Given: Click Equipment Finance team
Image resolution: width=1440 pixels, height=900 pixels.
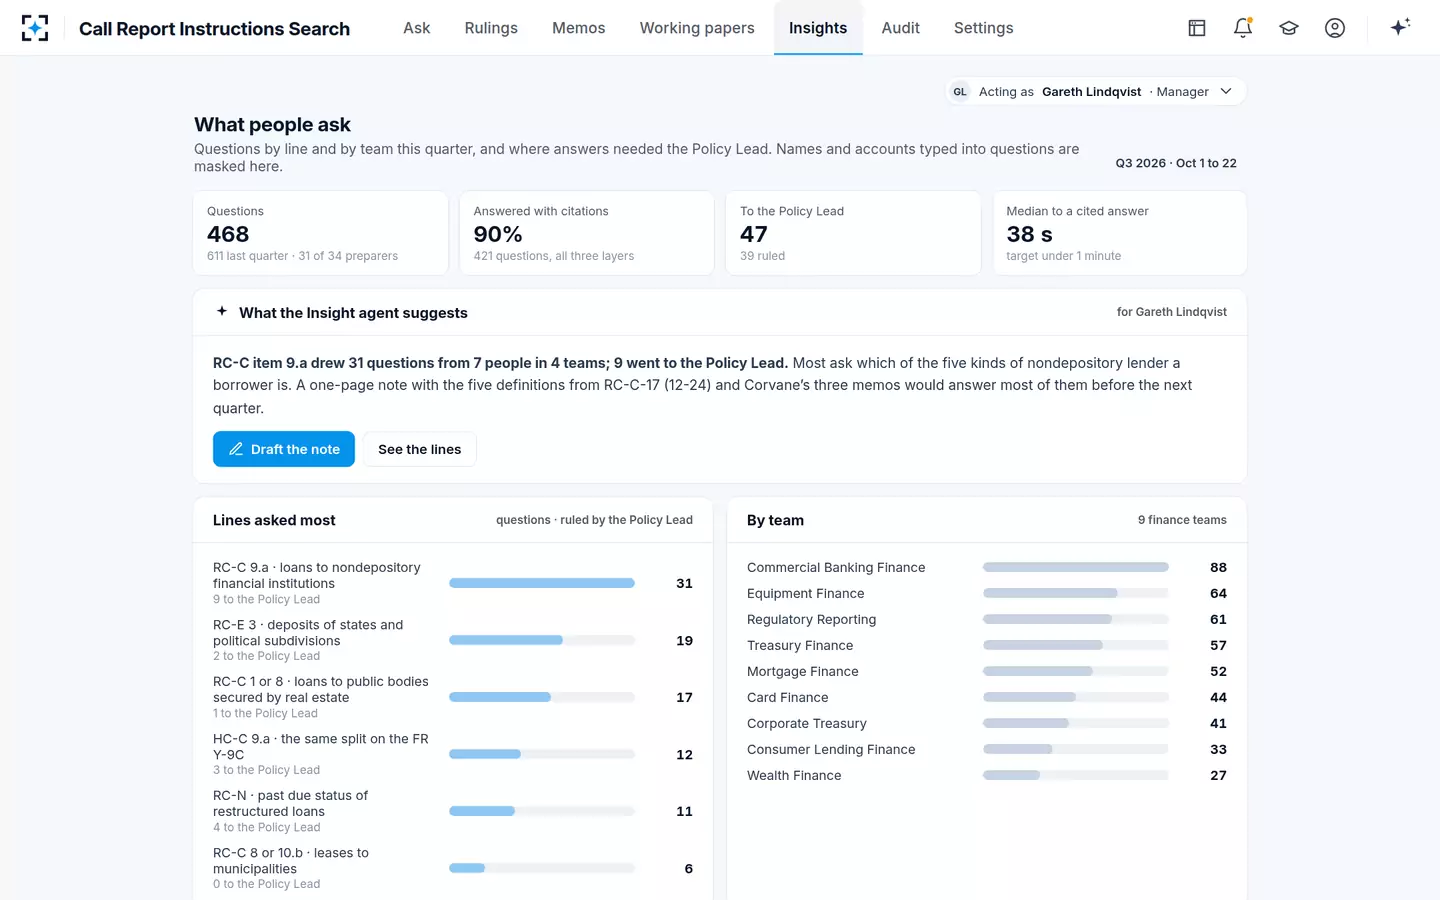Looking at the screenshot, I should [x=805, y=593].
